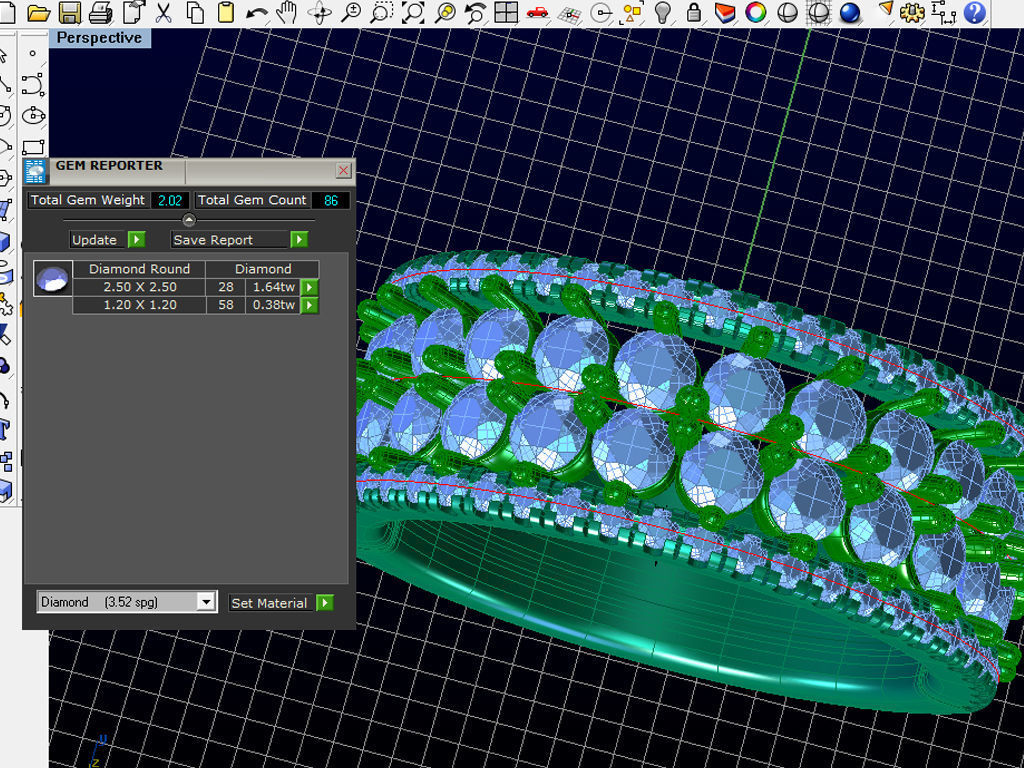Click the Four Viewports layout icon
The image size is (1024, 768).
point(506,12)
